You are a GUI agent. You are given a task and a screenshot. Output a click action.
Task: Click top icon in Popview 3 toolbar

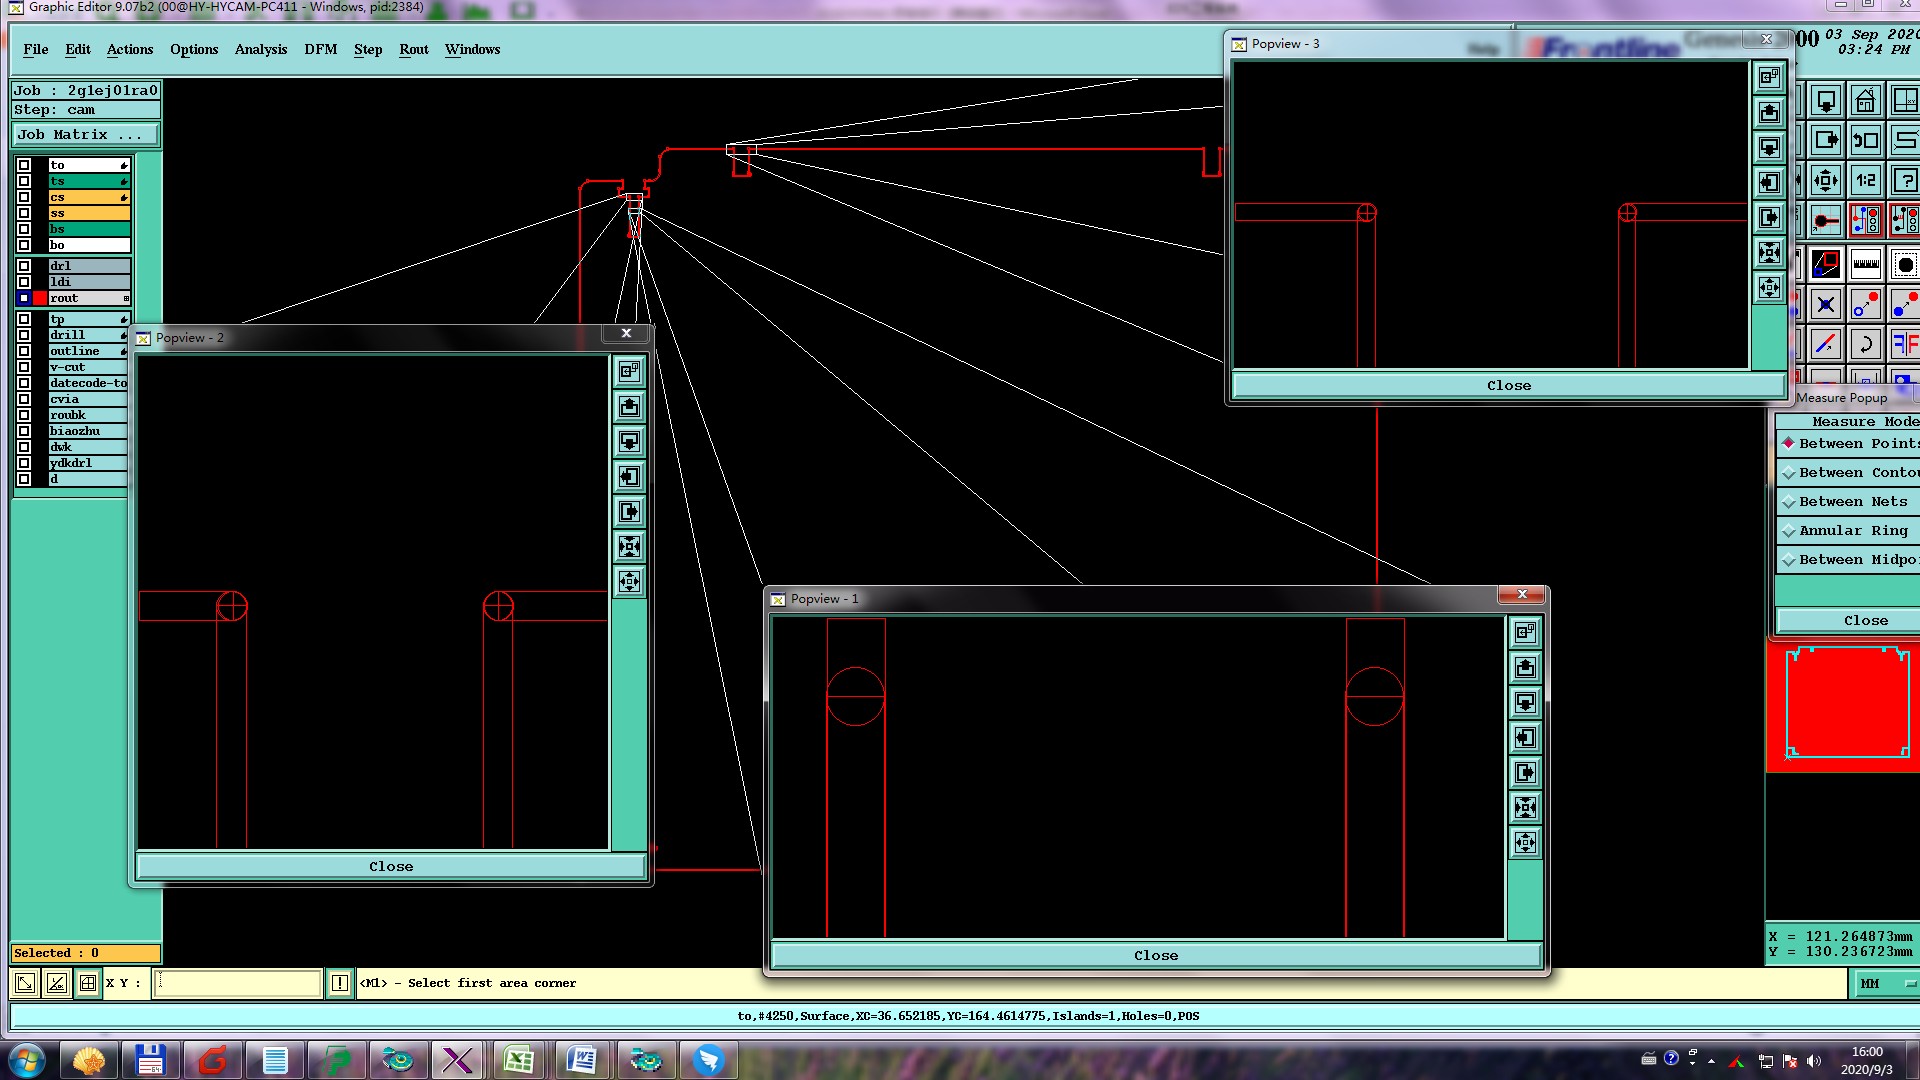click(x=1769, y=77)
